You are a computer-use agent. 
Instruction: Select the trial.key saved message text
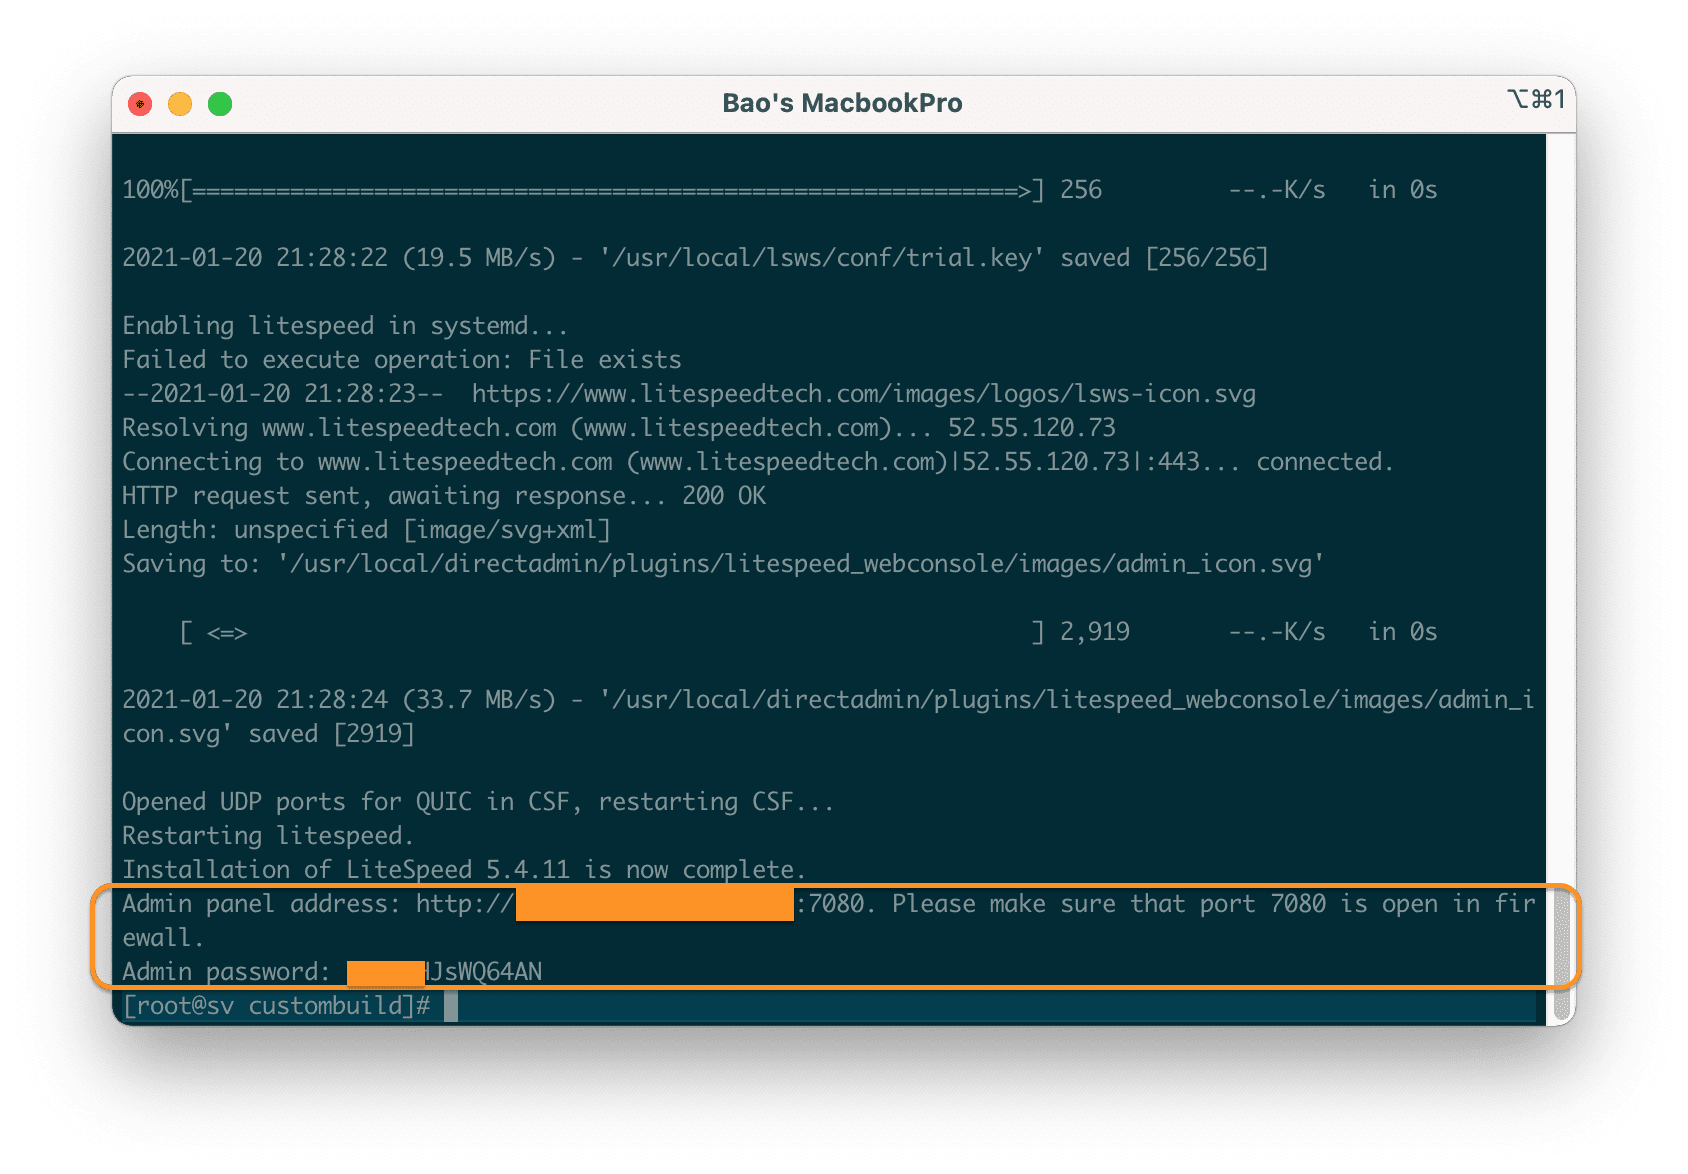coord(700,256)
